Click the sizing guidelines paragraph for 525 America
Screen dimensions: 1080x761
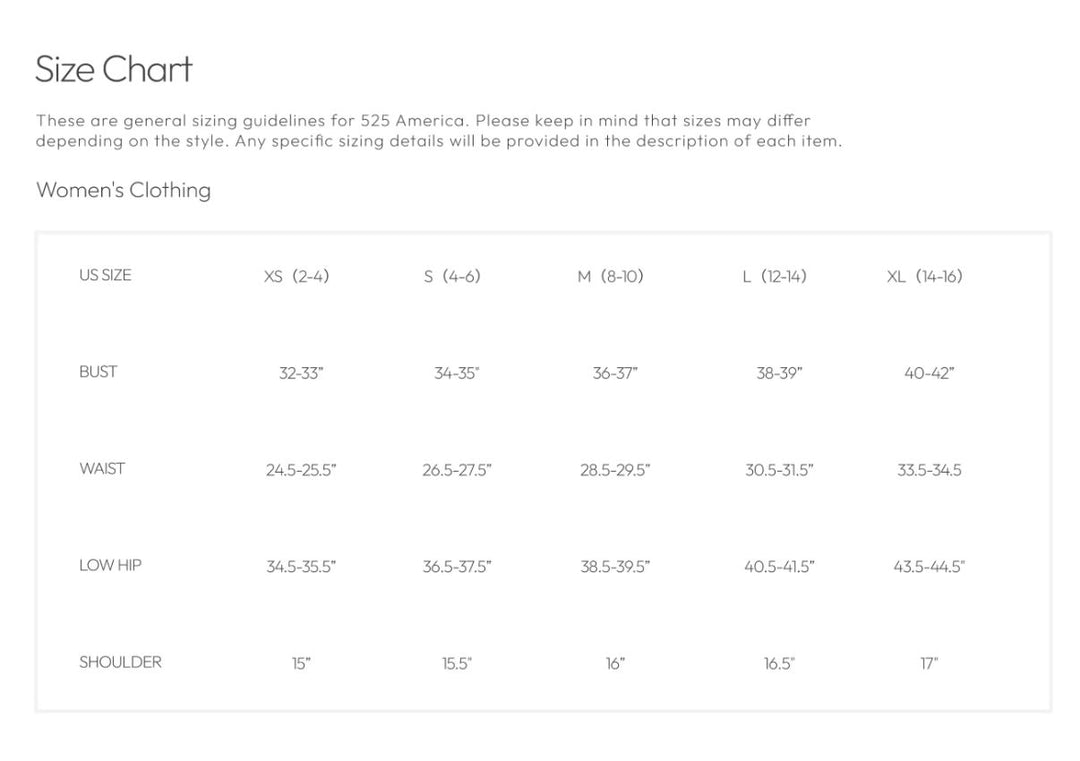(x=438, y=131)
